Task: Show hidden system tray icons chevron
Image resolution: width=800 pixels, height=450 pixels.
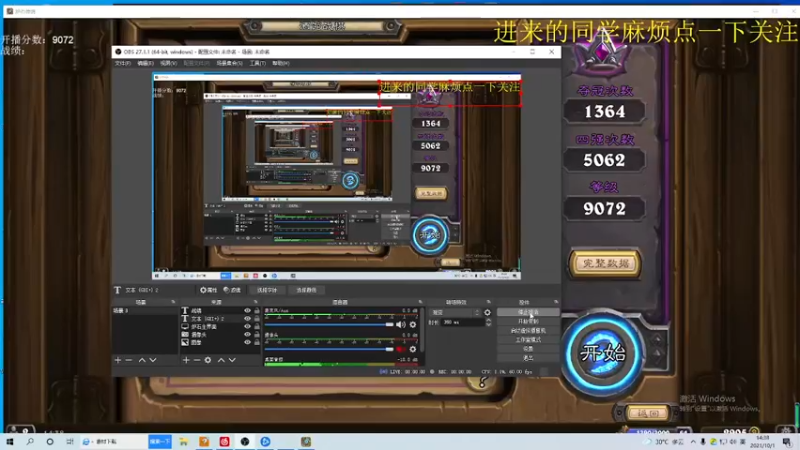Action: click(693, 442)
